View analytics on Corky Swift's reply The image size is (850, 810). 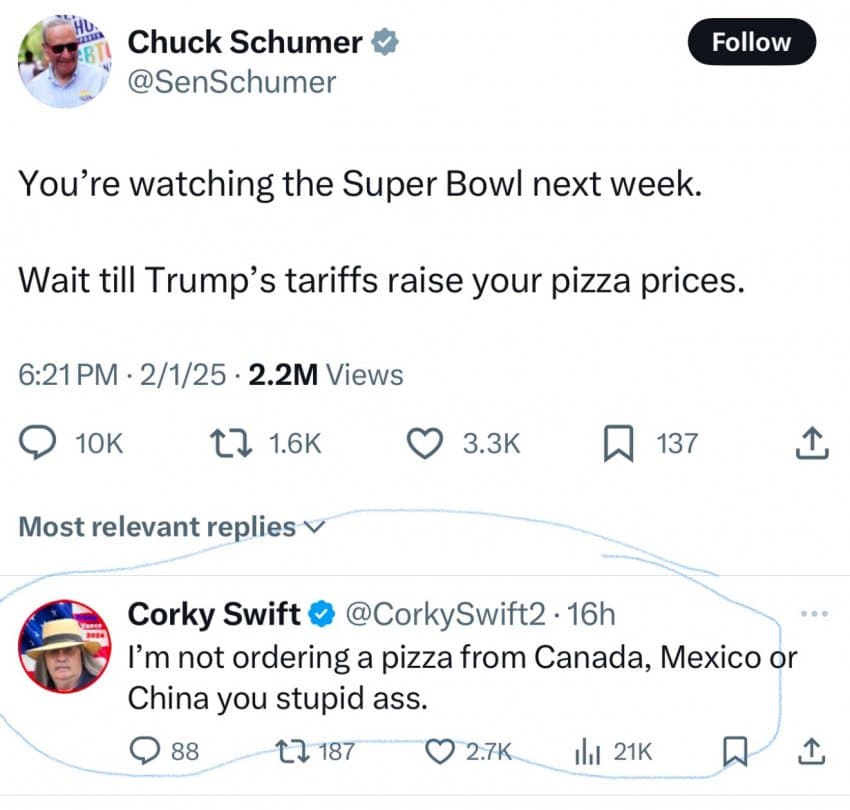pos(591,751)
